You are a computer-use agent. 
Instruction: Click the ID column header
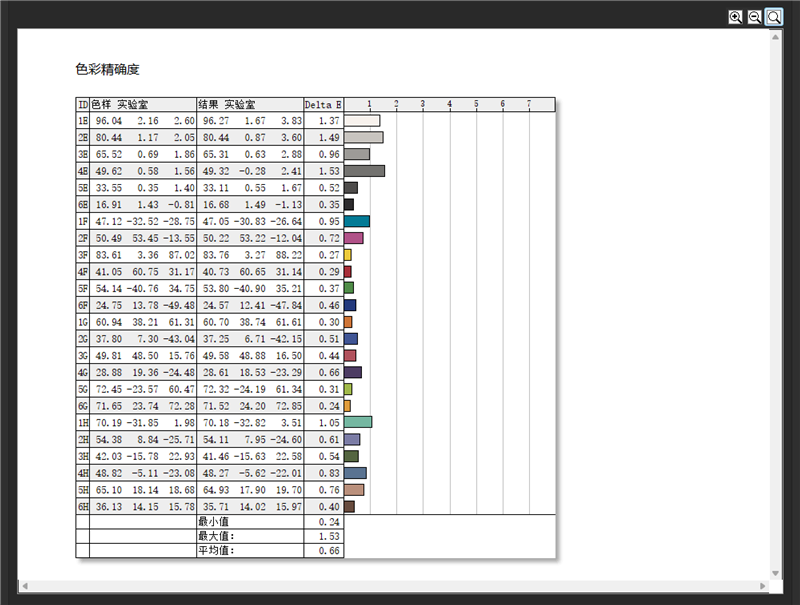point(83,105)
